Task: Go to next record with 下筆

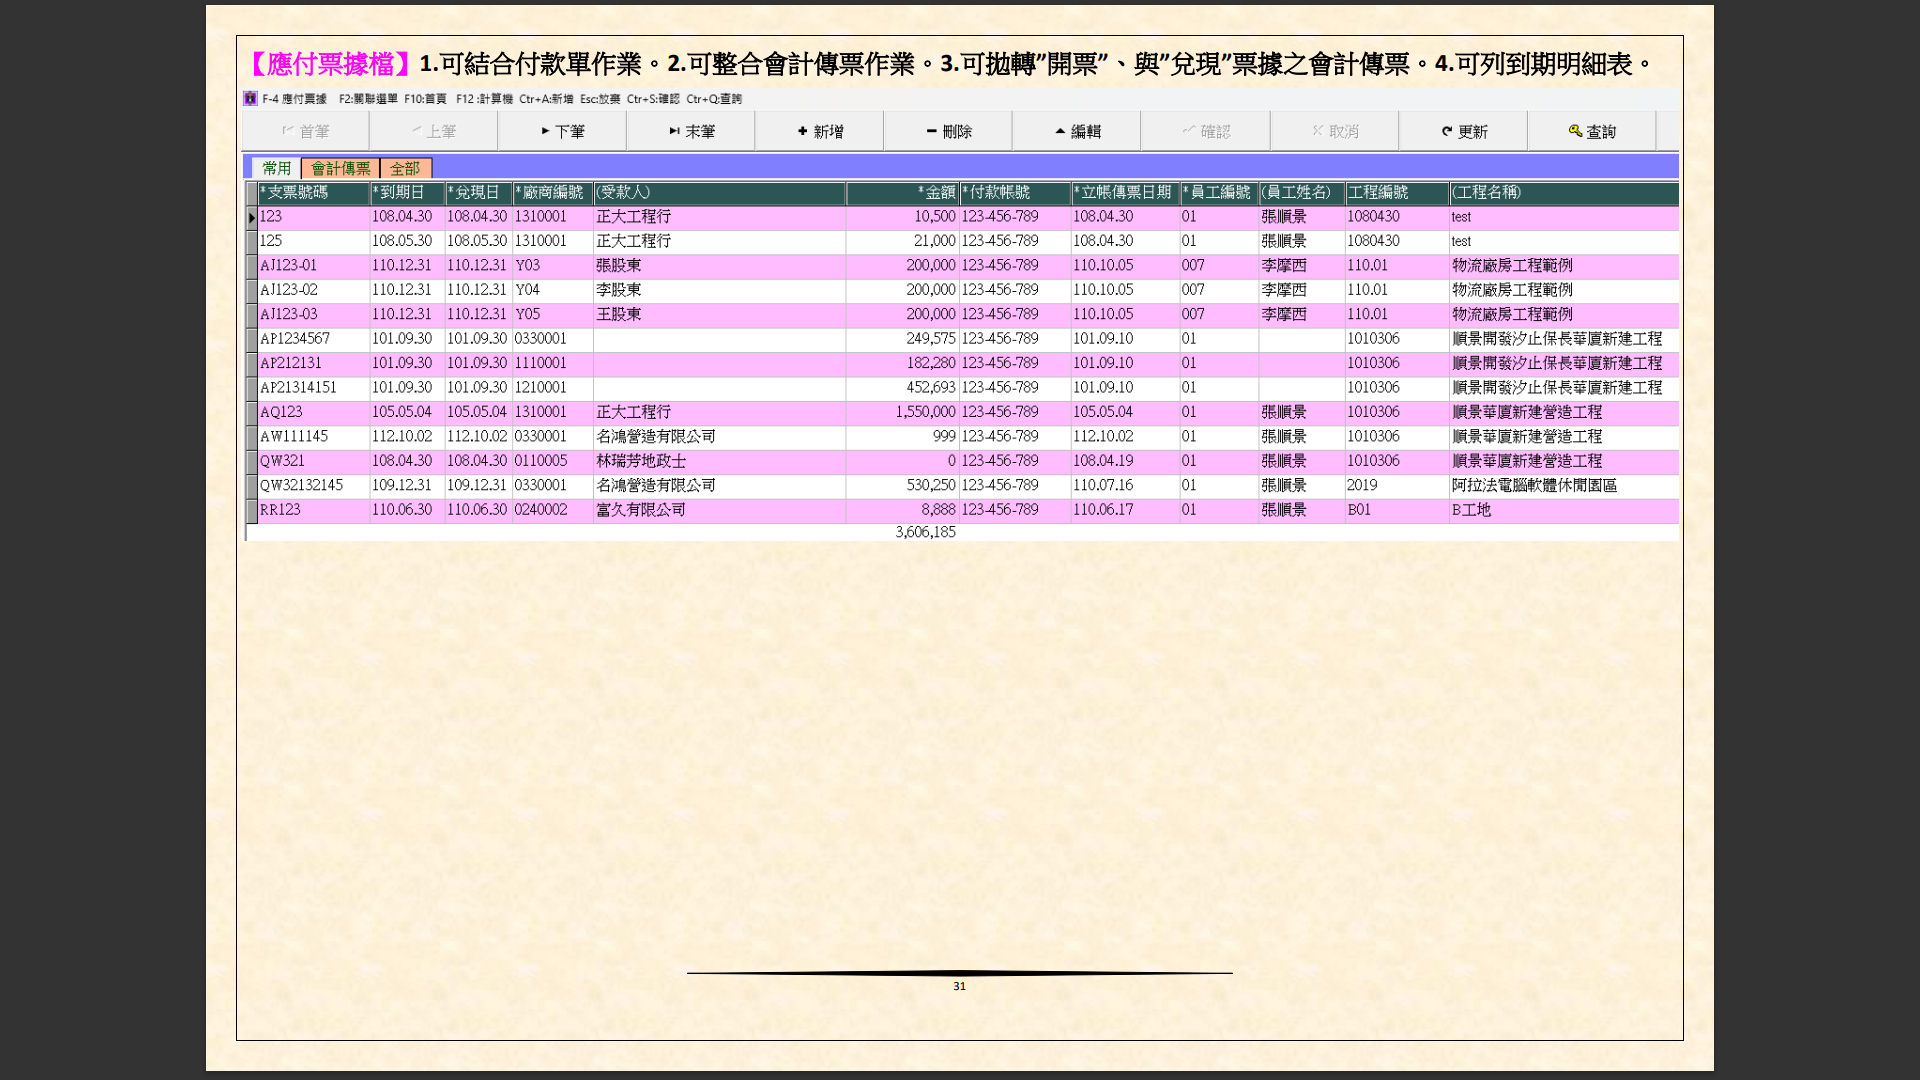Action: coord(562,131)
